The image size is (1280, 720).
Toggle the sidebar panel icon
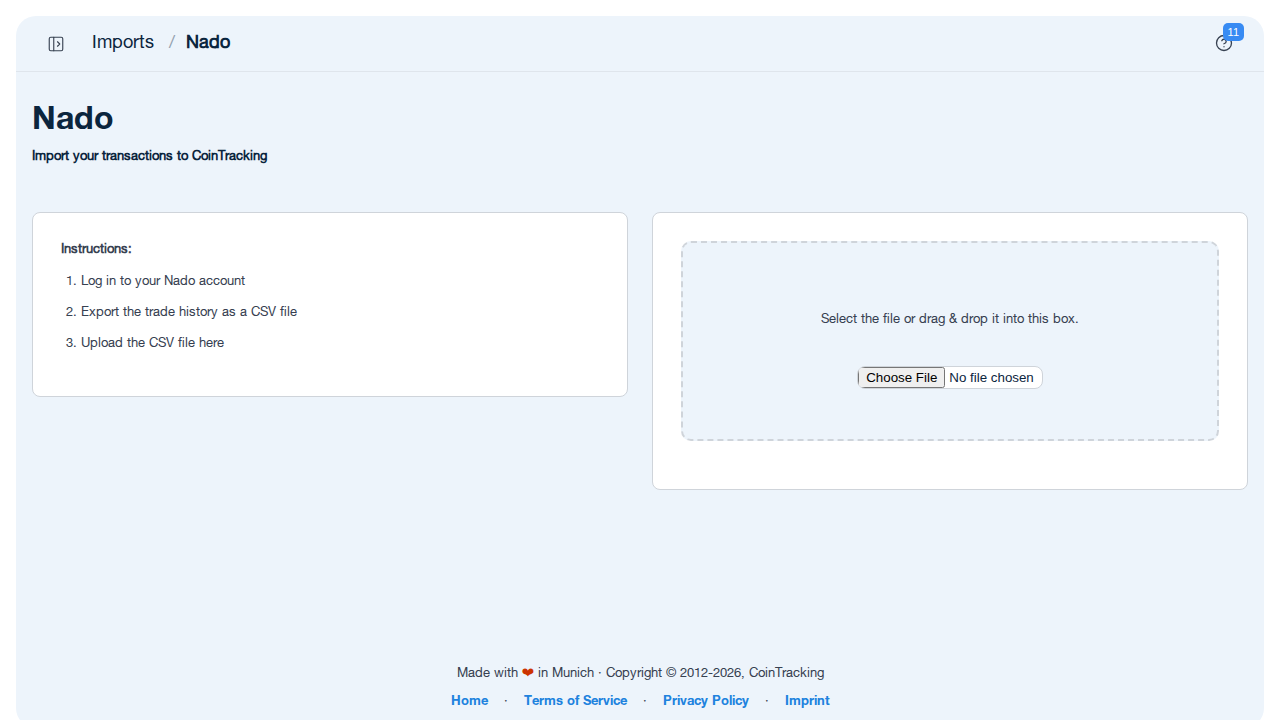[x=56, y=43]
